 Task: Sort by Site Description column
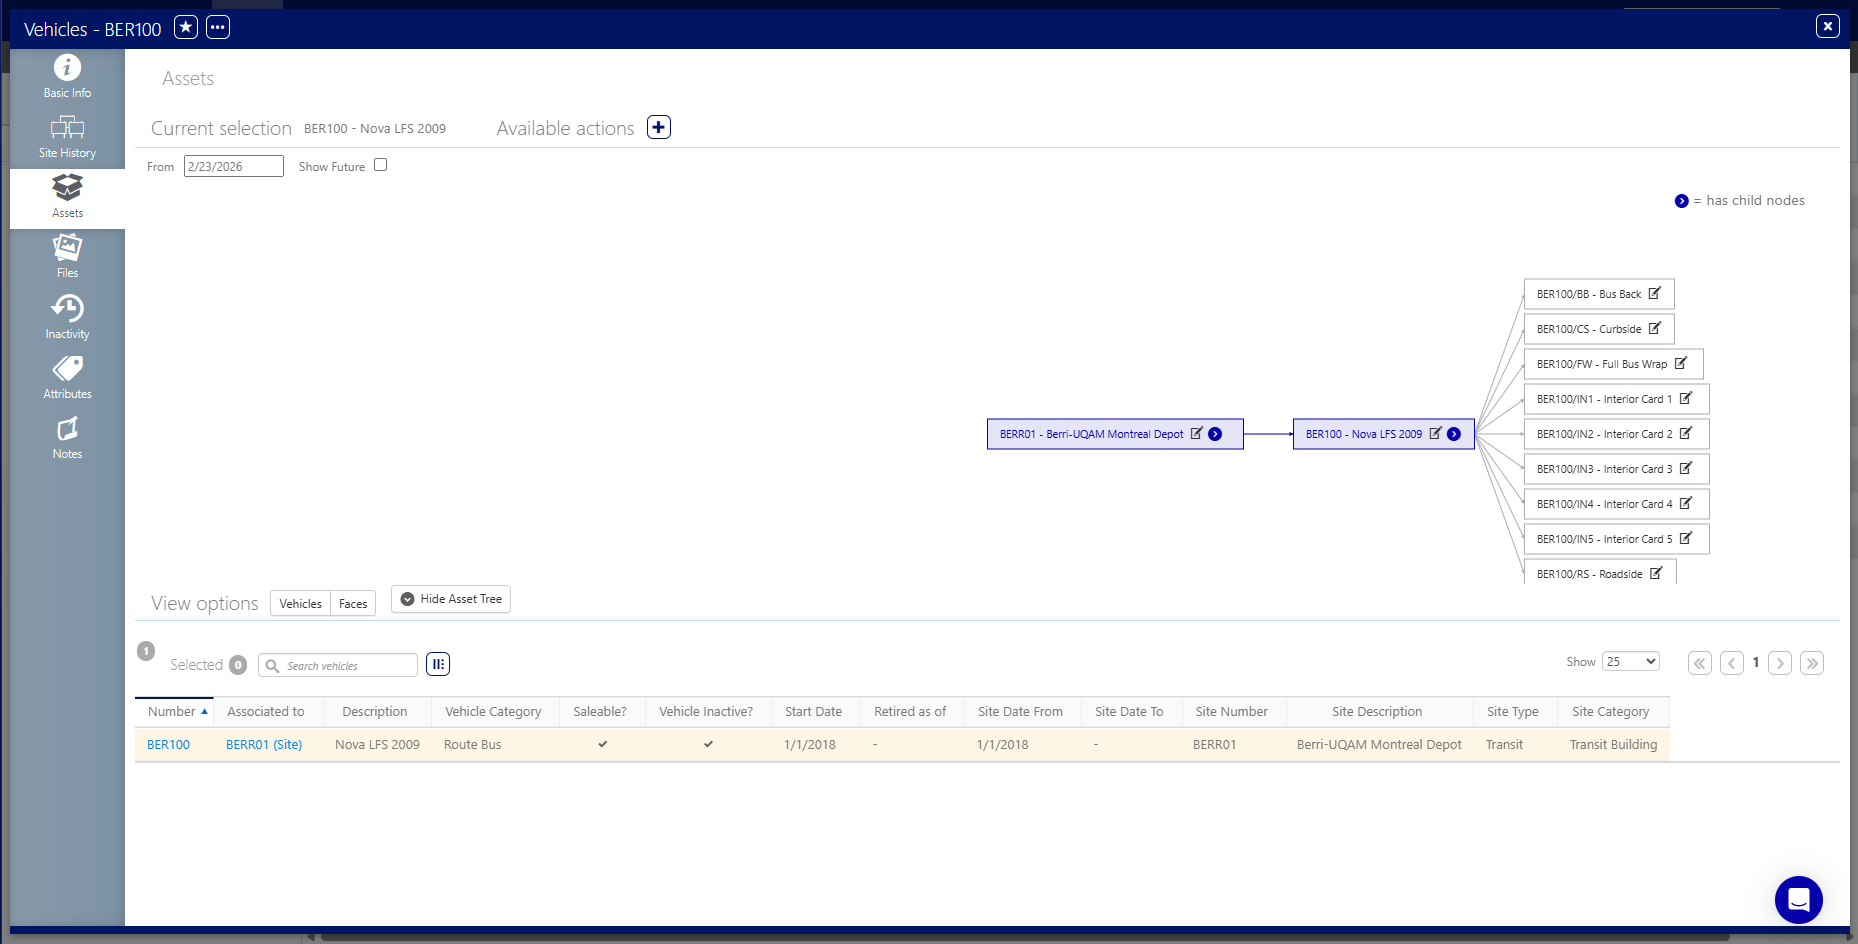point(1377,711)
